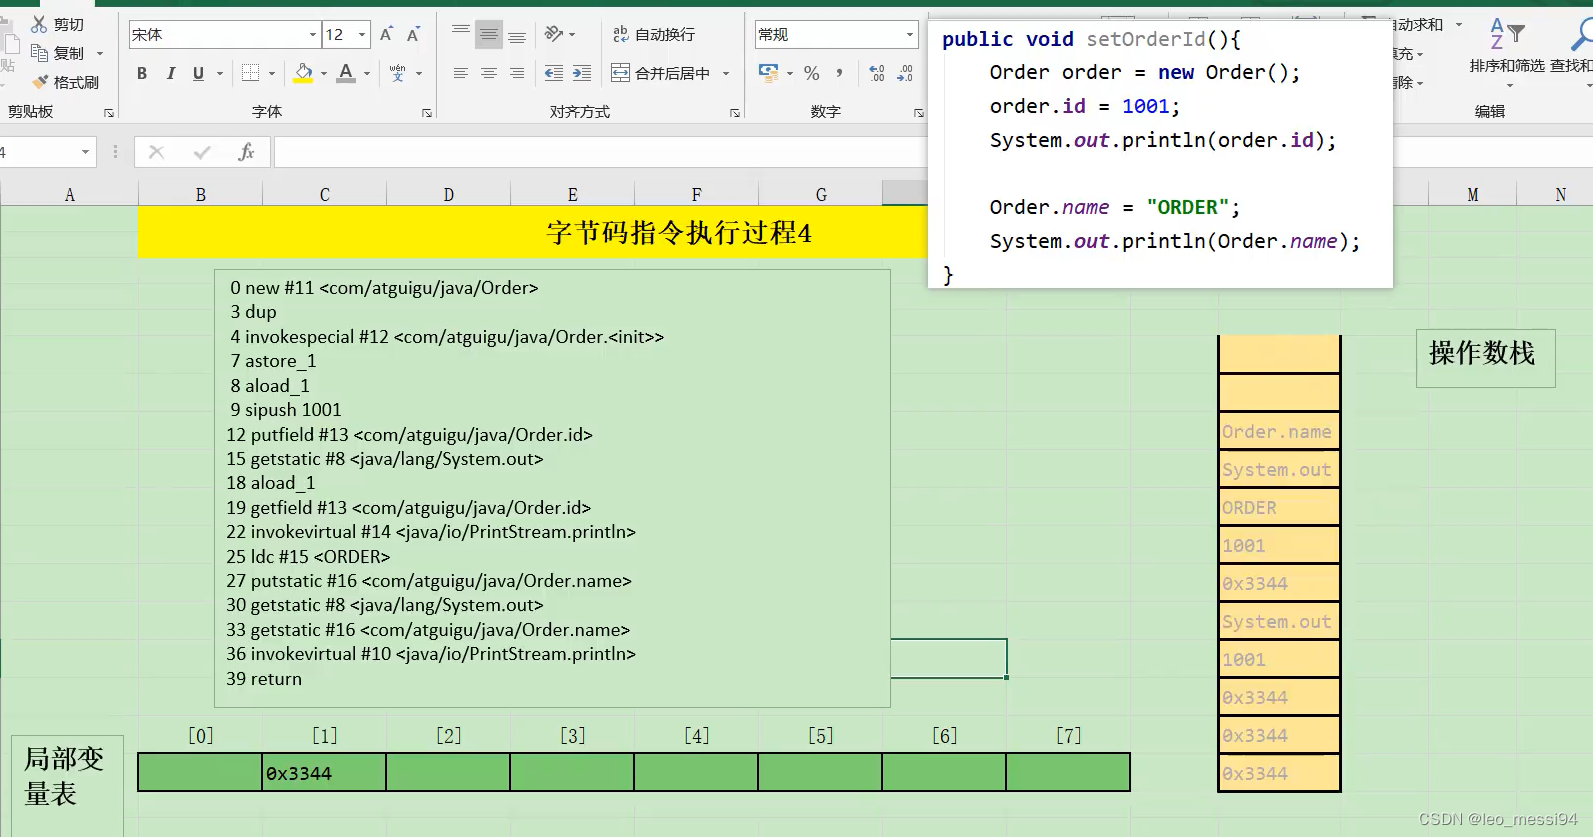Click the decrease decimal places icon
The image size is (1593, 837).
click(x=905, y=73)
